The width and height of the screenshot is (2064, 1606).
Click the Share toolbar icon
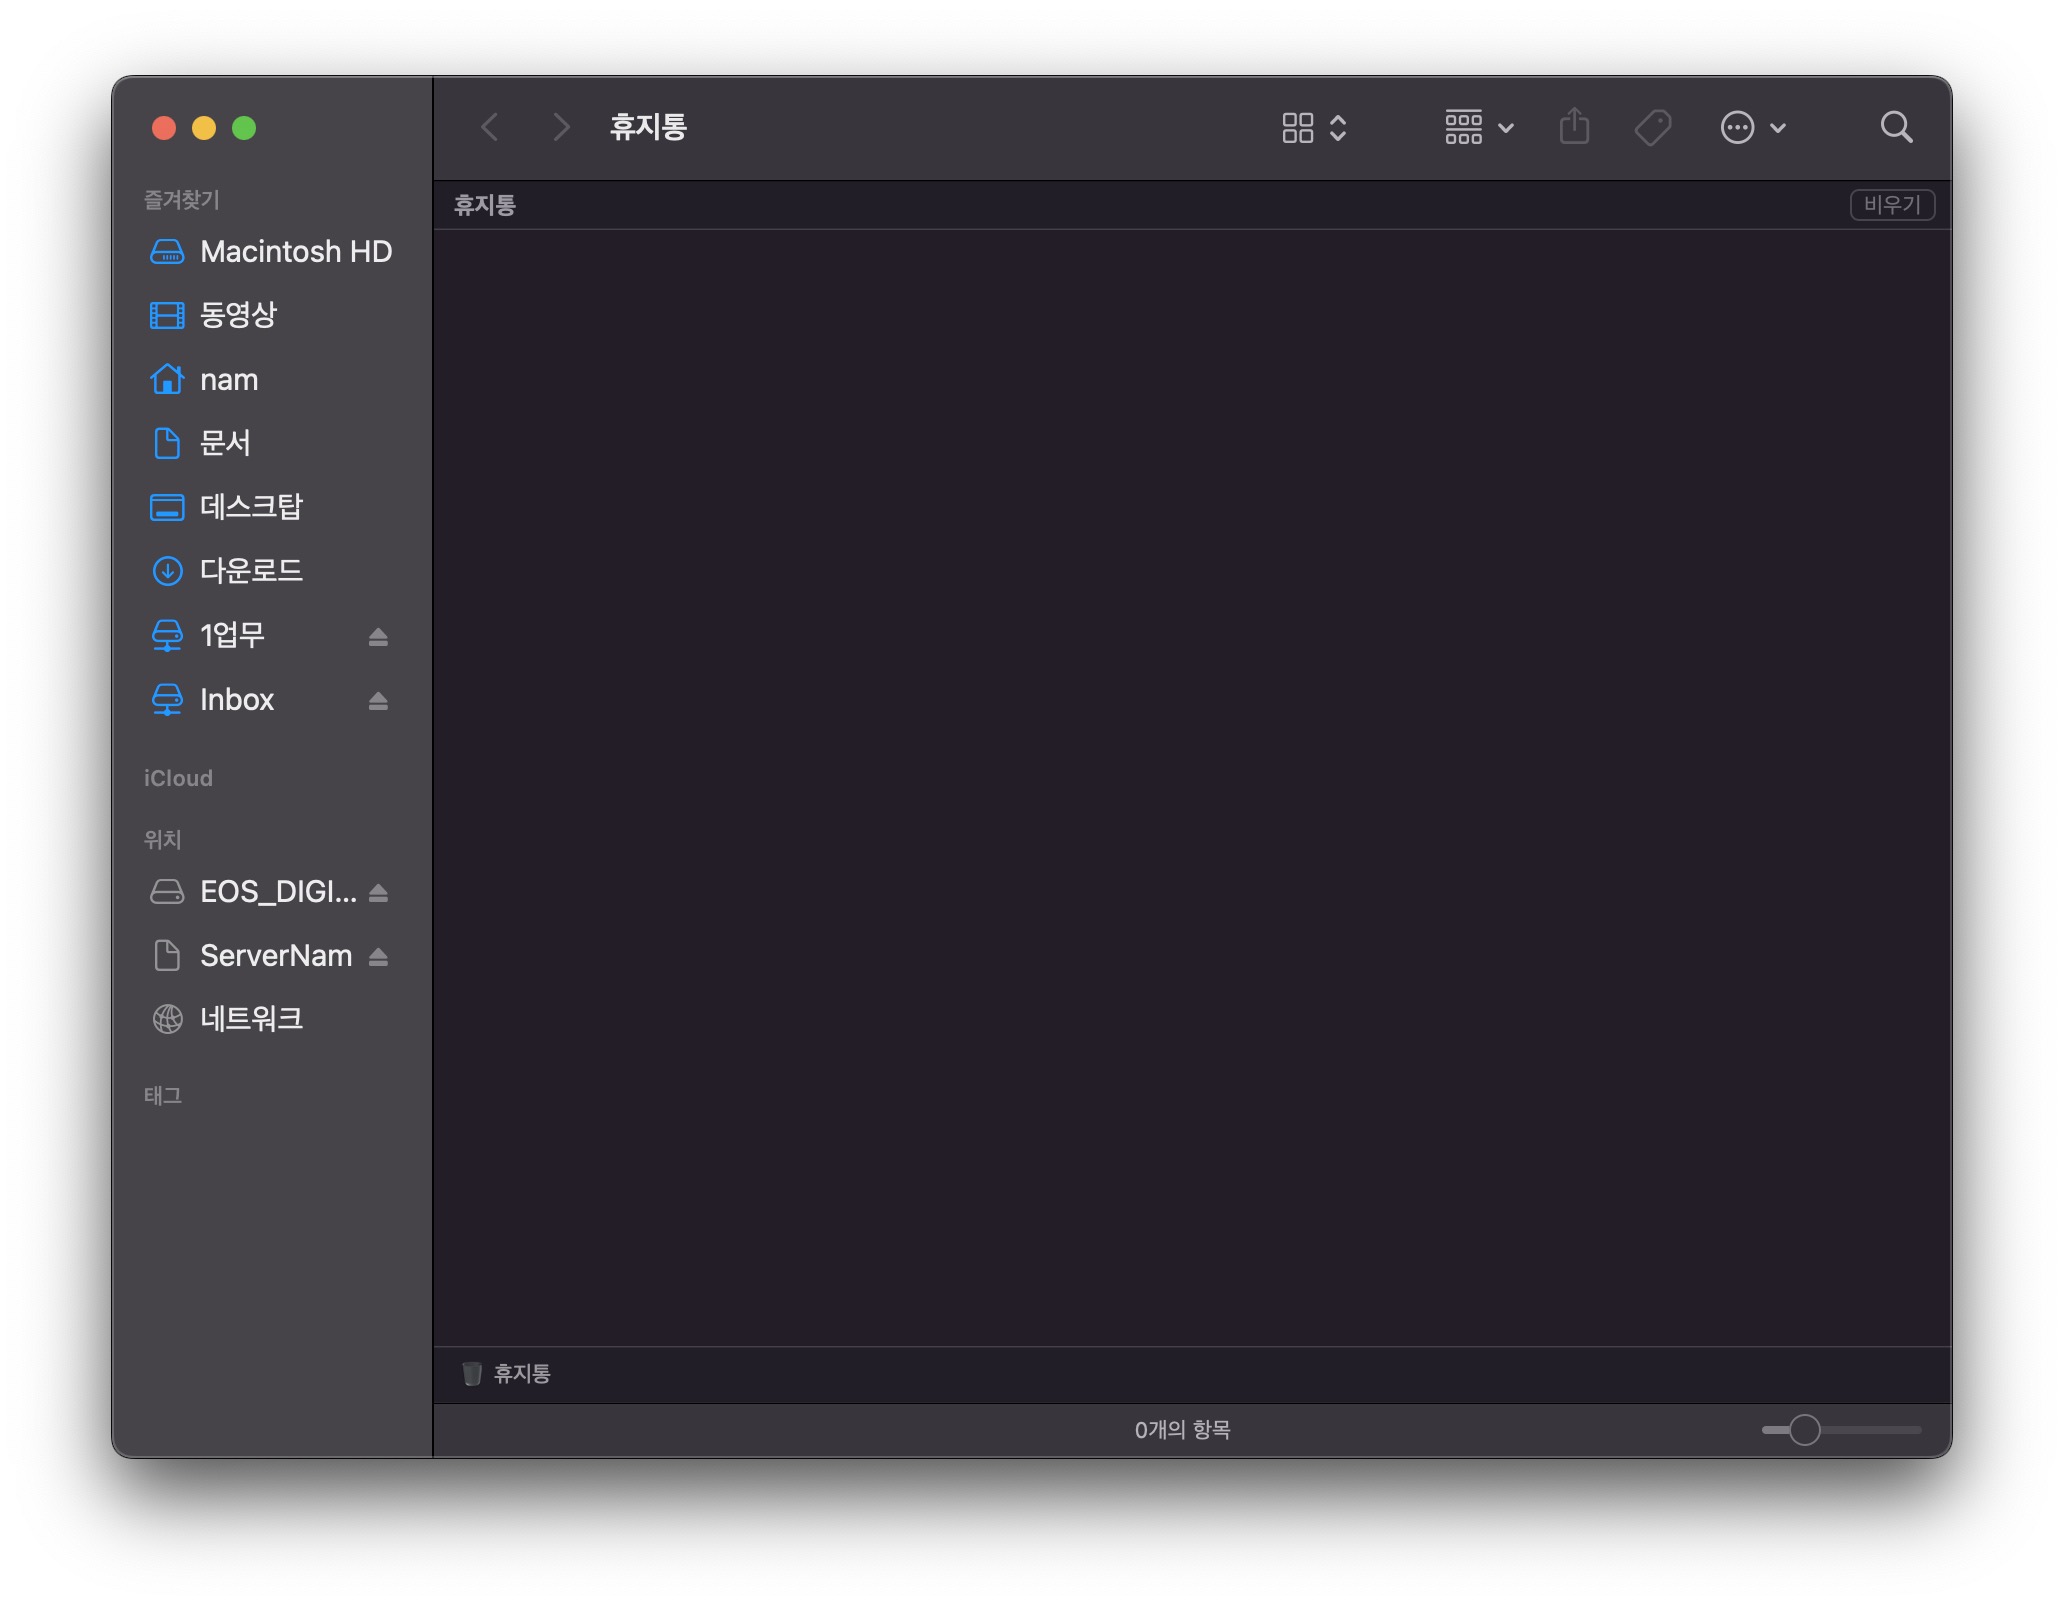pyautogui.click(x=1574, y=128)
